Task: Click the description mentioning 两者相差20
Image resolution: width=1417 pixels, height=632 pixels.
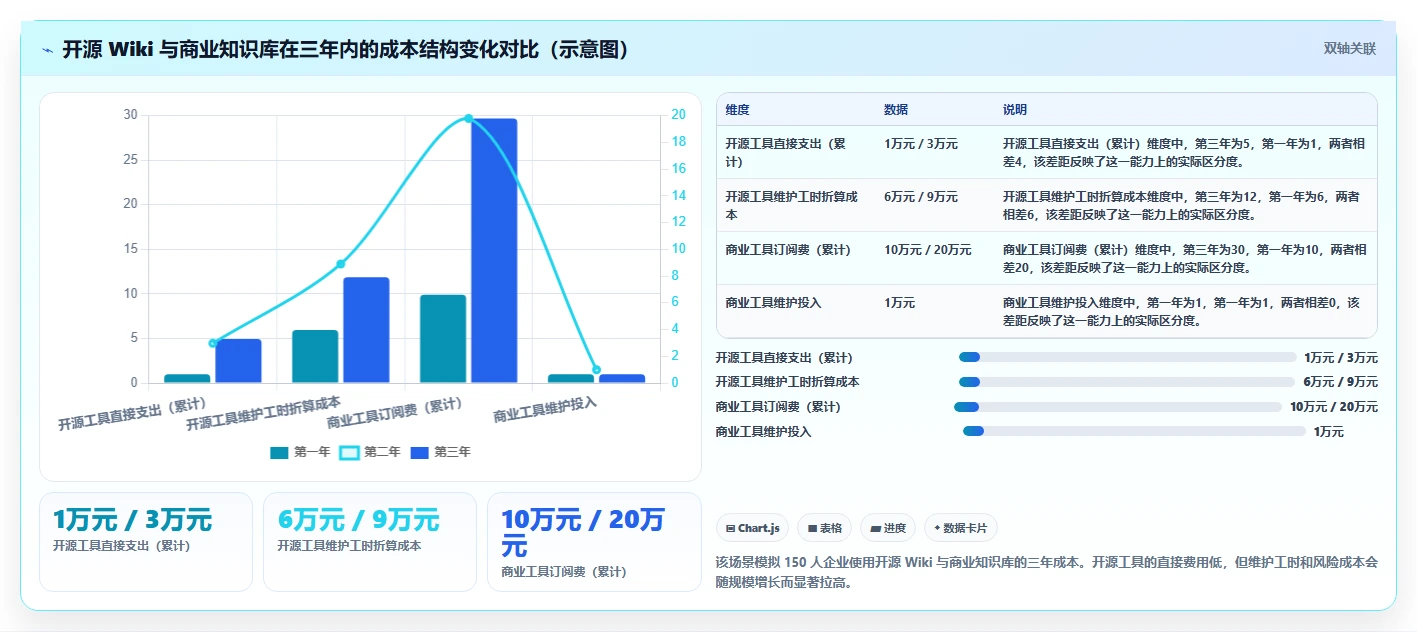Action: click(1185, 258)
